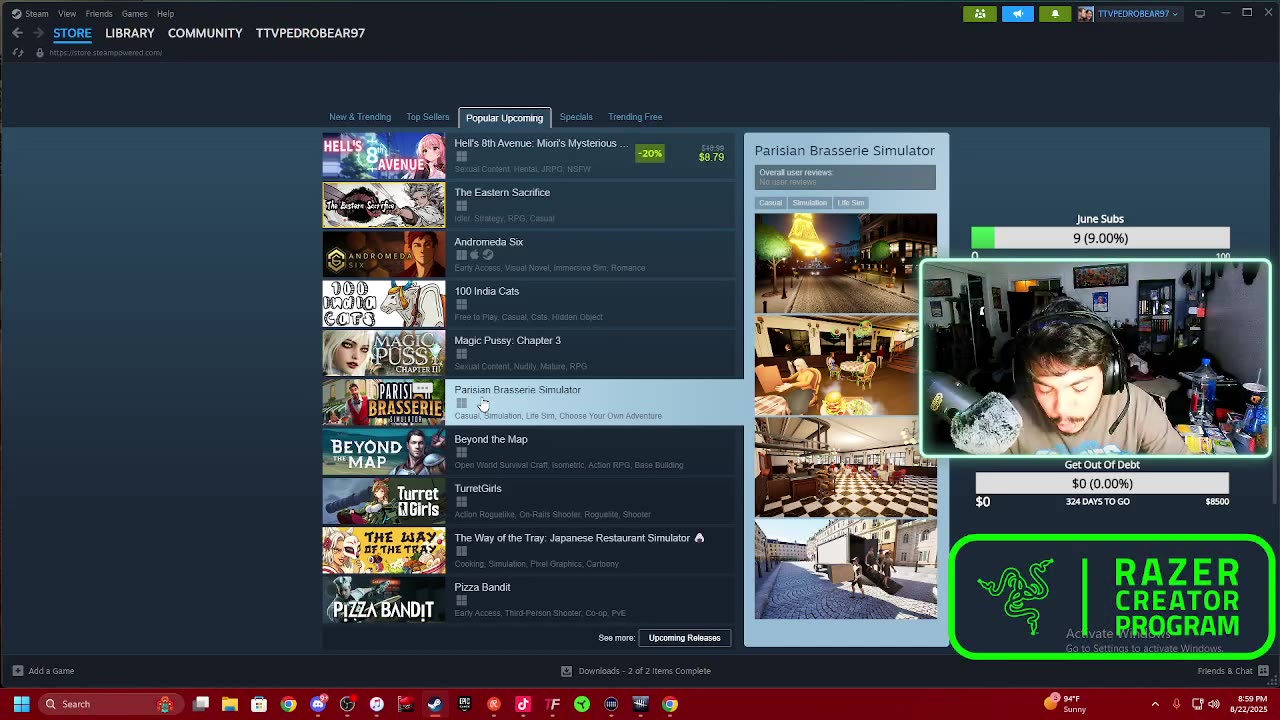1280x720 pixels.
Task: Open the Friends menu
Action: 99,14
